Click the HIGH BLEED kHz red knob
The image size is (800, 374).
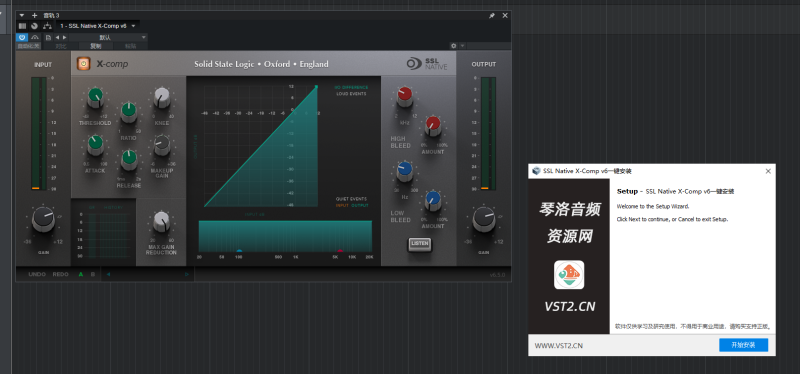[x=404, y=96]
